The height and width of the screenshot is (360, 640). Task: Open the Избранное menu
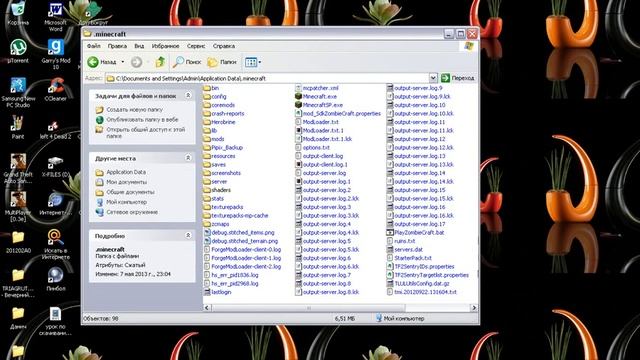pyautogui.click(x=165, y=46)
